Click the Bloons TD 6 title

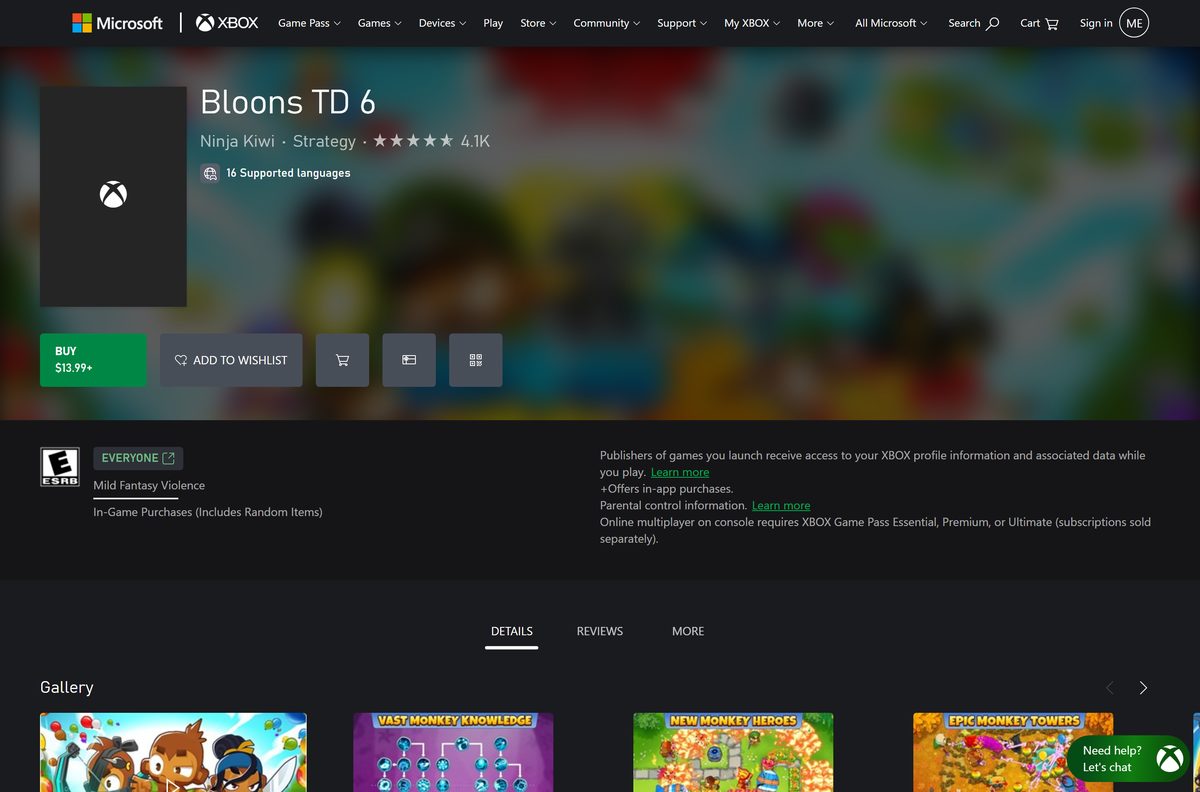[x=288, y=102]
